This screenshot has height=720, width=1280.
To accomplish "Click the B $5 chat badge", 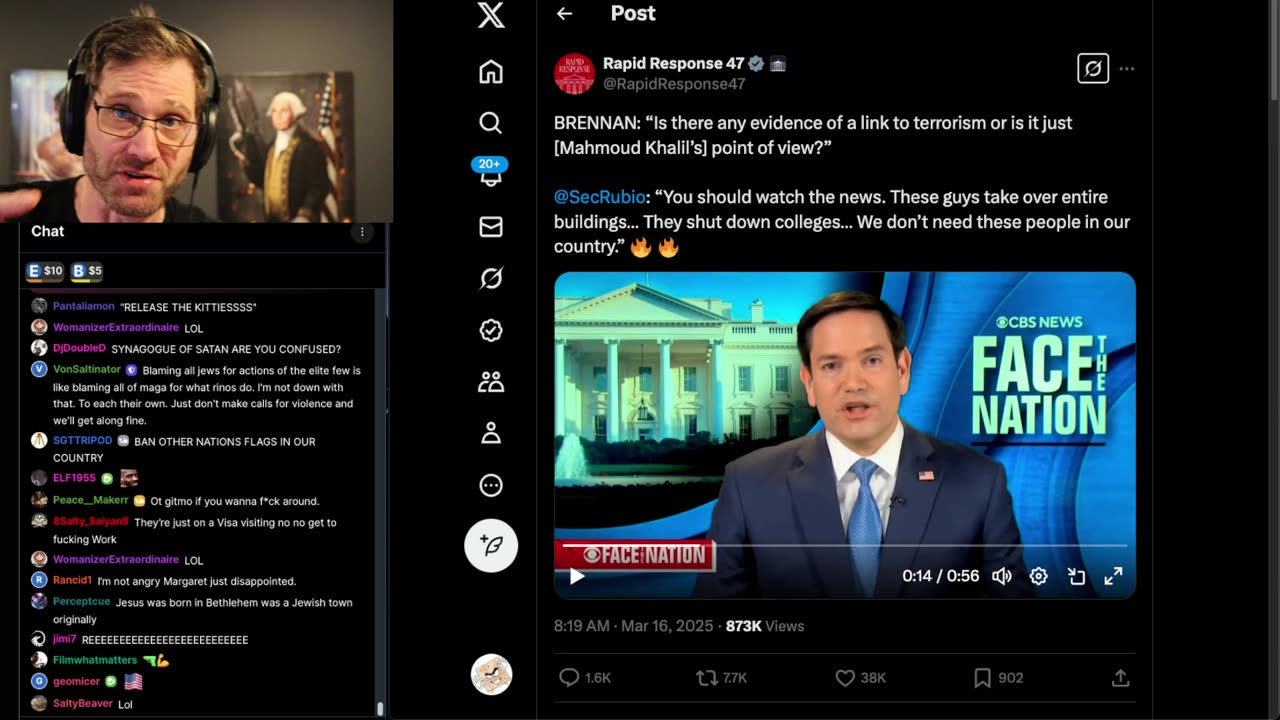I will pos(87,271).
